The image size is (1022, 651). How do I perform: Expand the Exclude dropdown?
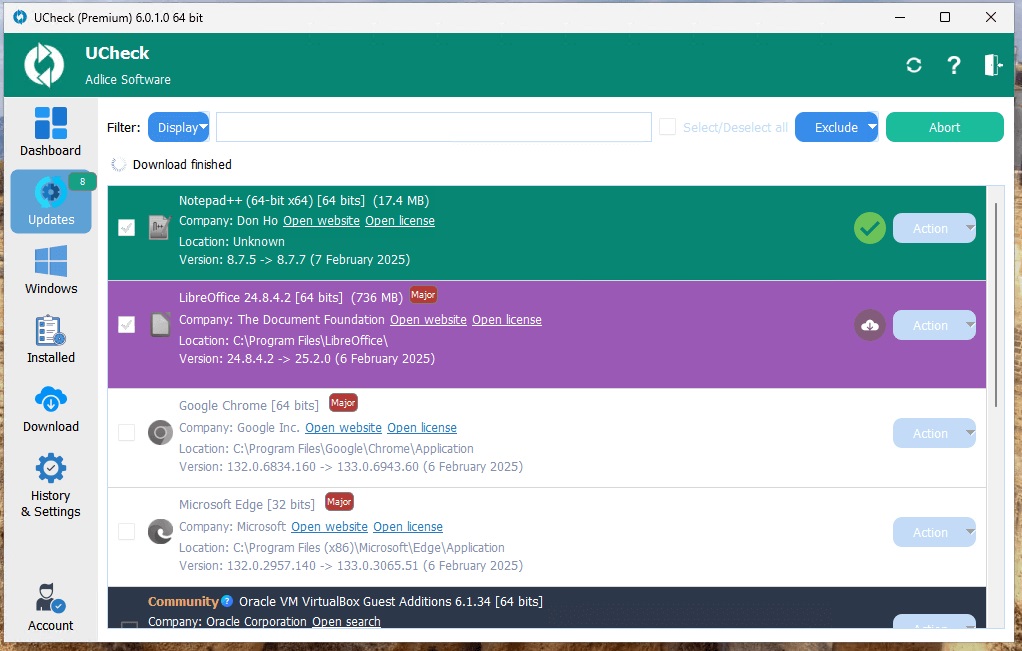pos(836,127)
